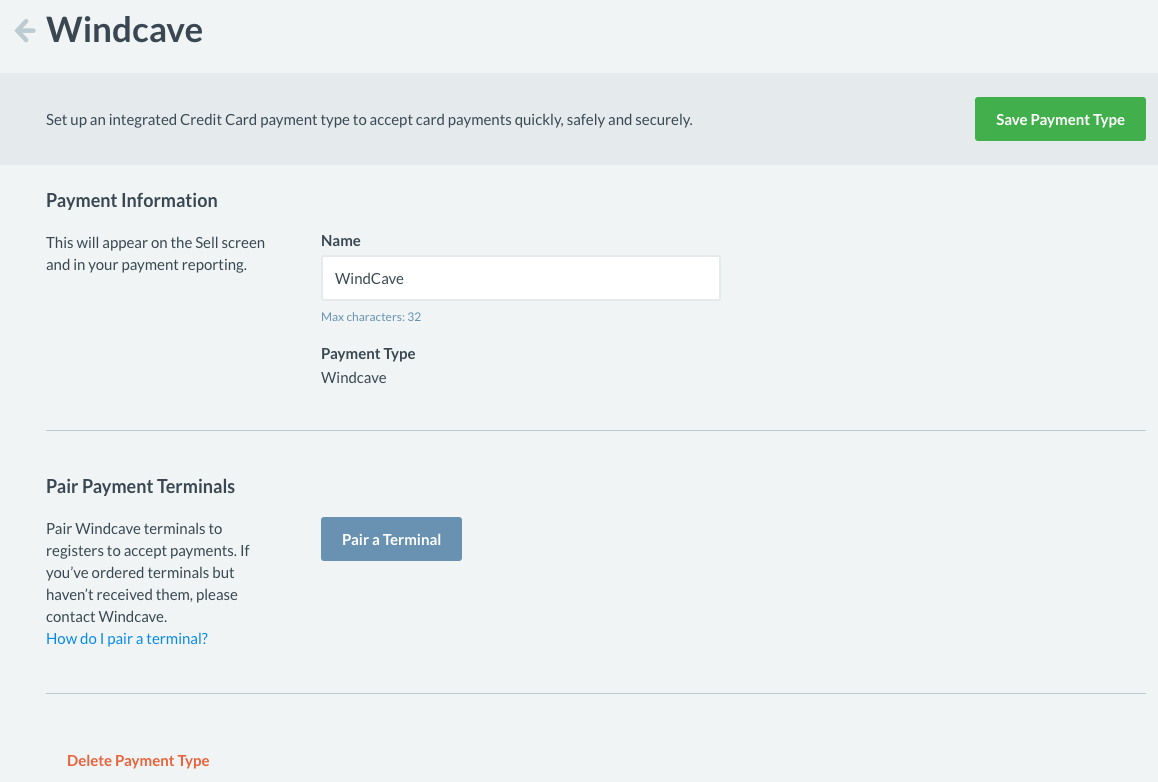Click the Windcave value under Payment Type
The width and height of the screenshot is (1158, 782).
point(354,378)
